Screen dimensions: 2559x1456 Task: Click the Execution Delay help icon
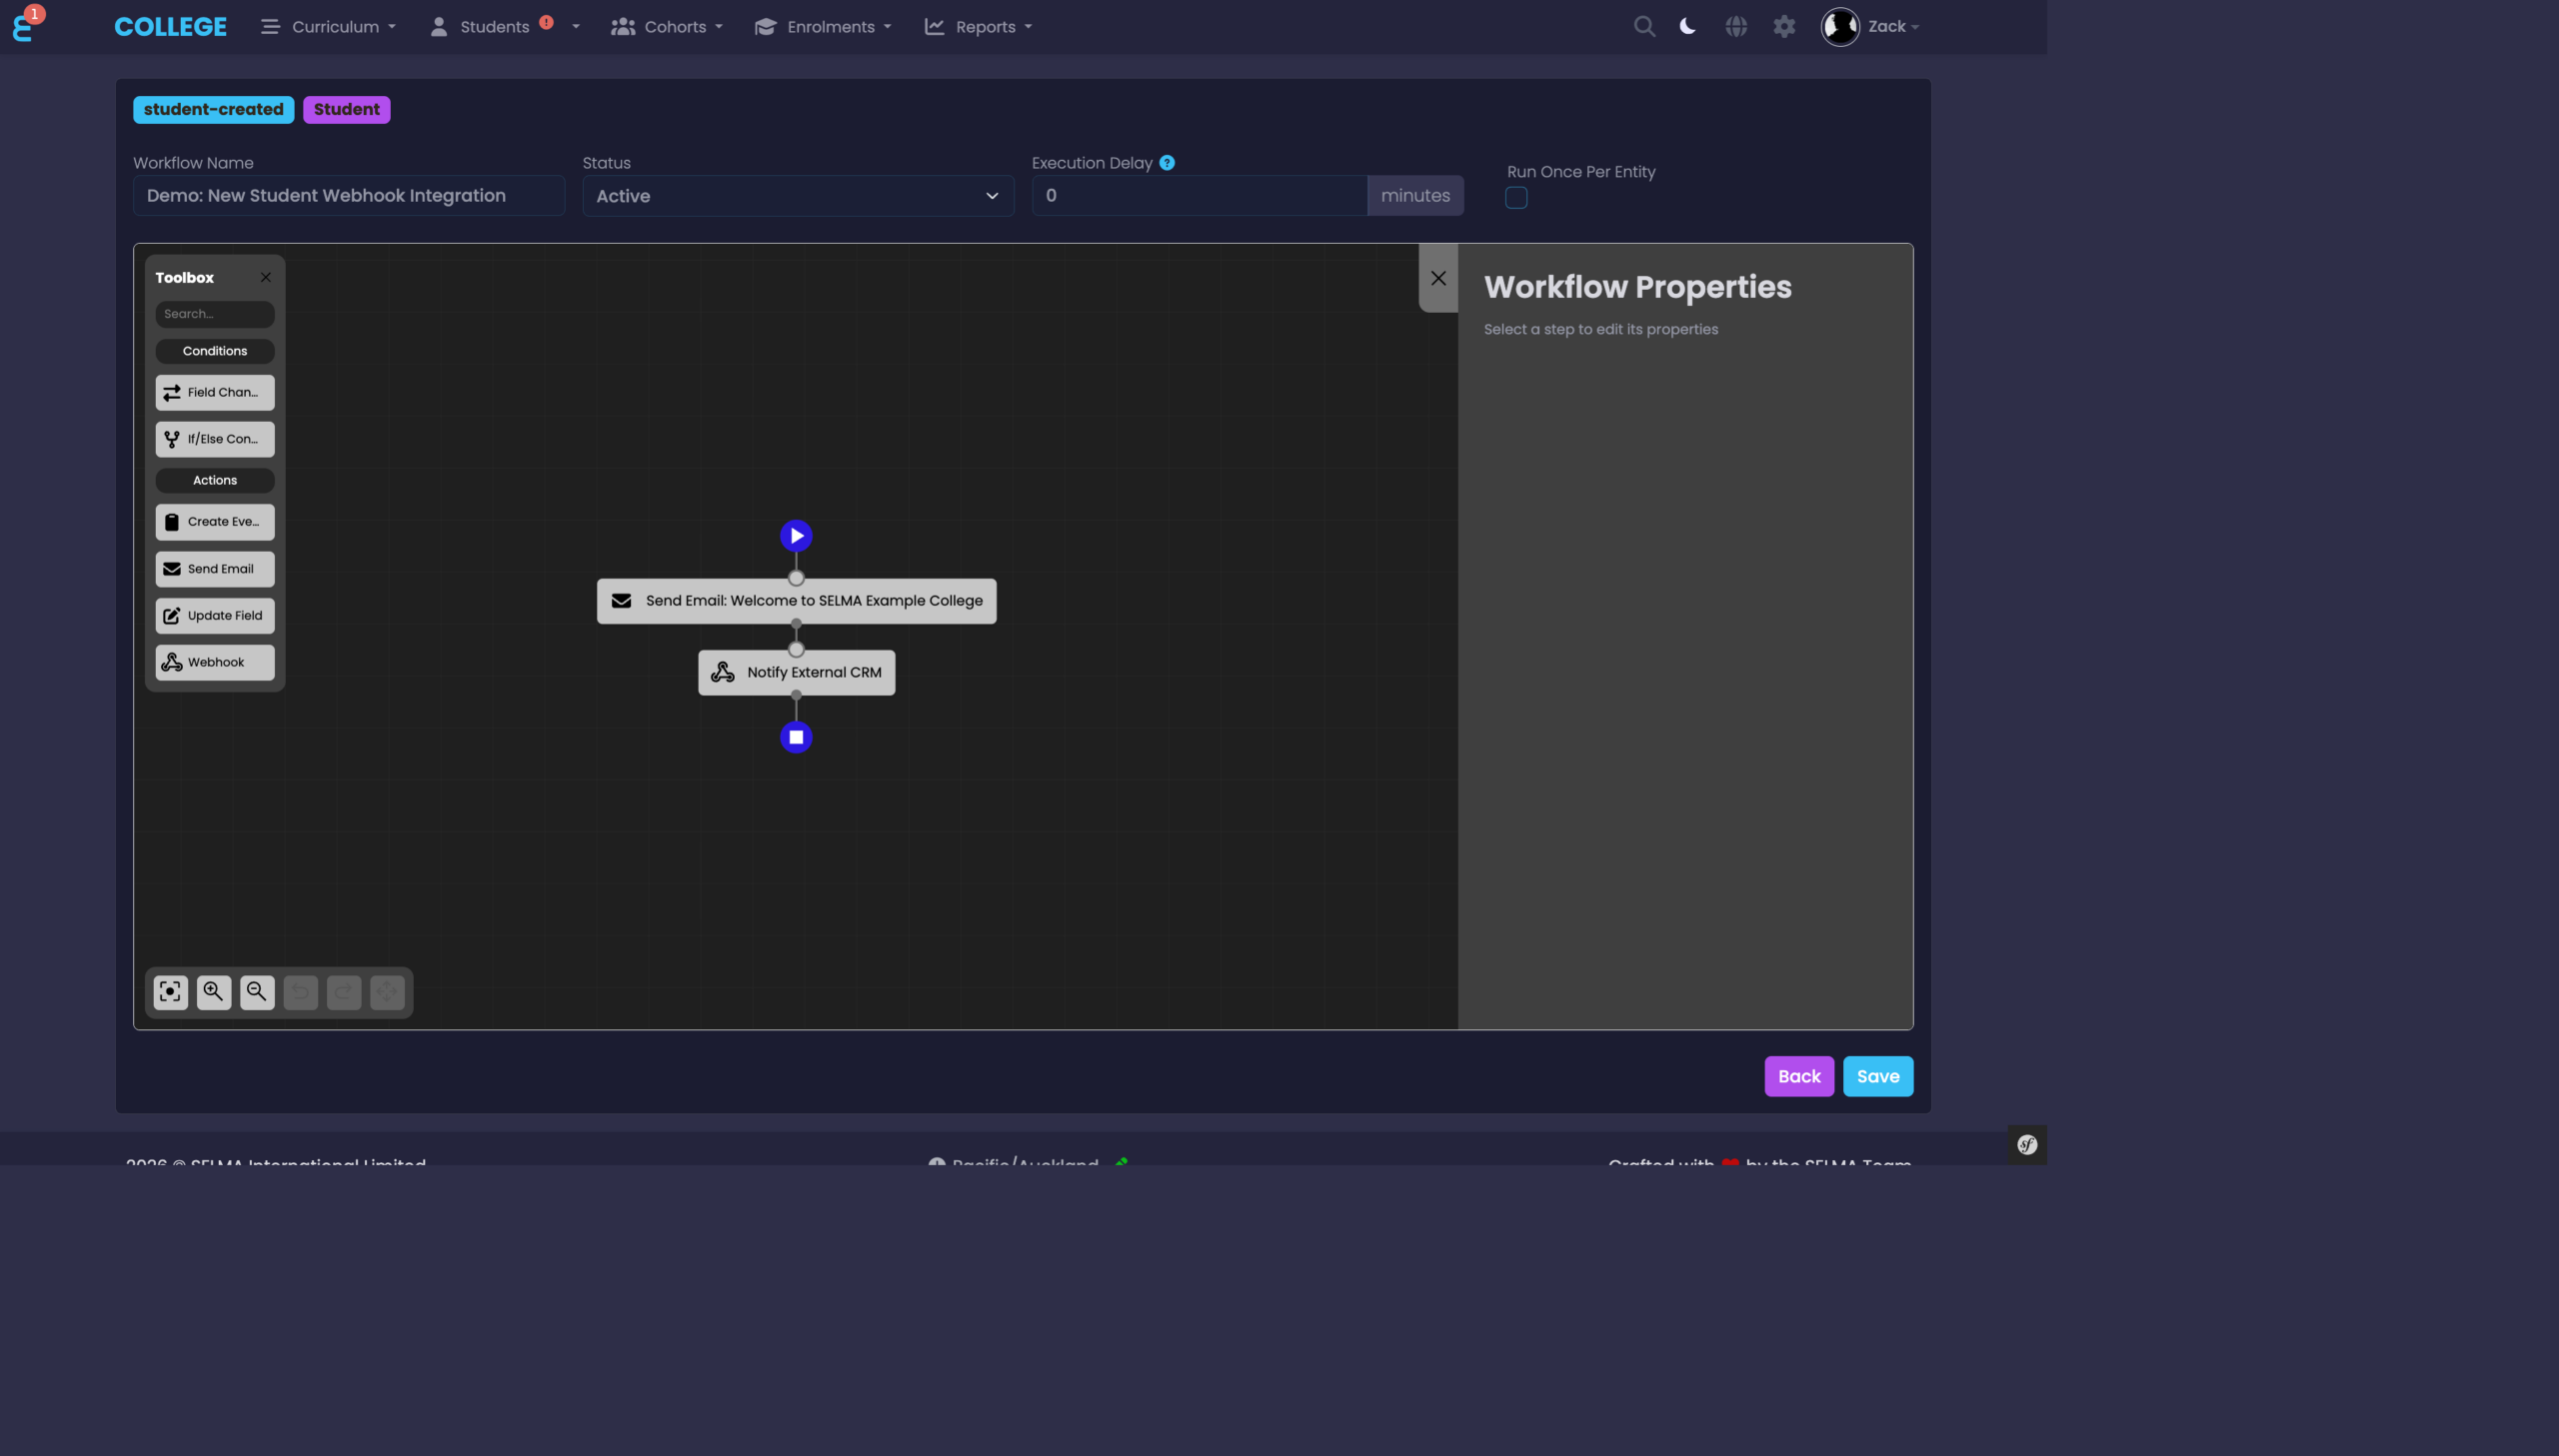pos(1166,162)
